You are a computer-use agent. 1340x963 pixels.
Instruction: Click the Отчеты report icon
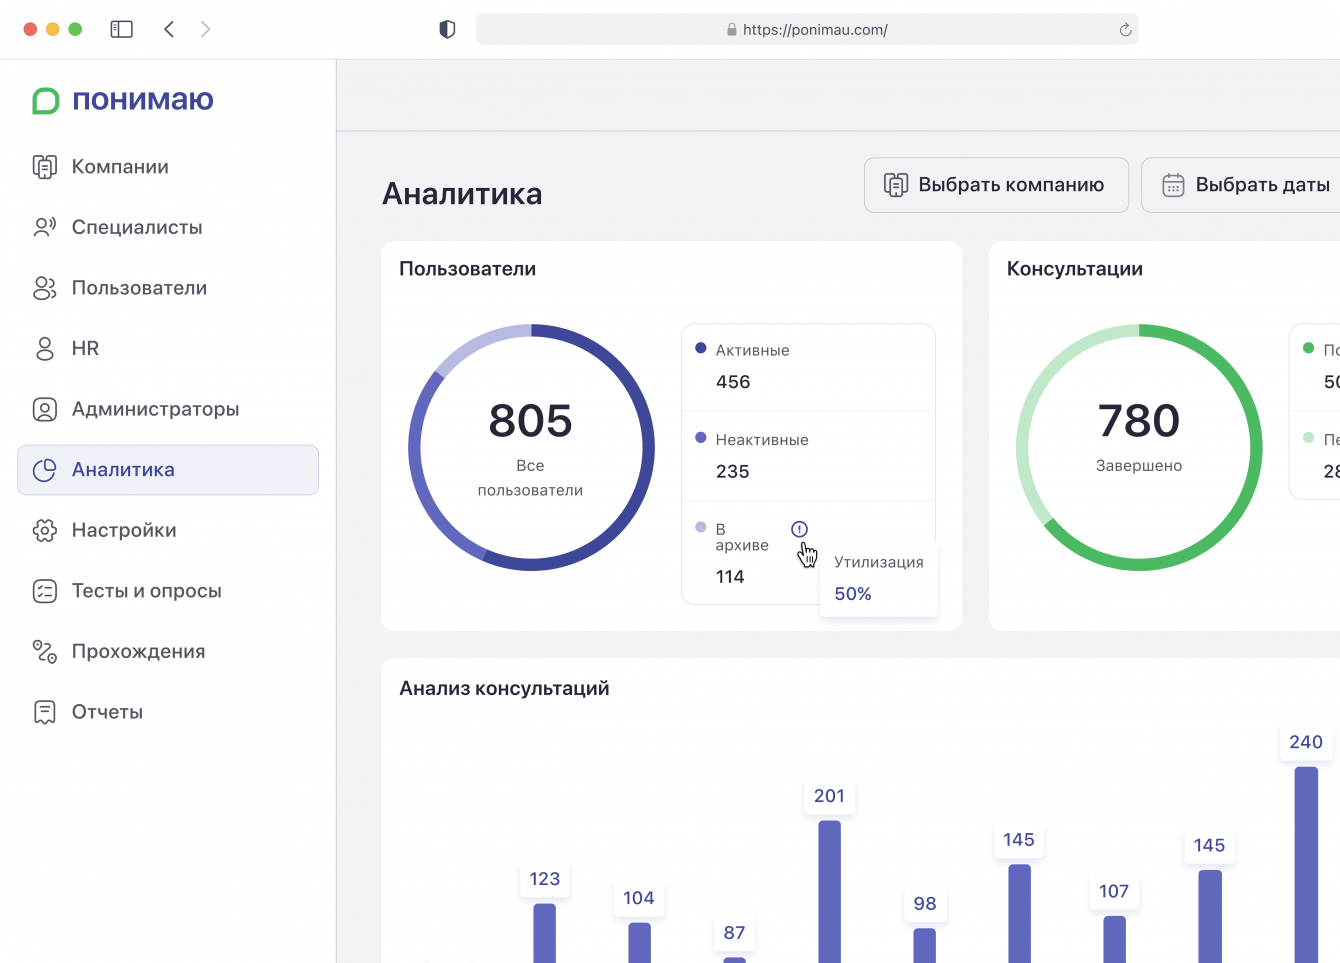[x=45, y=712]
